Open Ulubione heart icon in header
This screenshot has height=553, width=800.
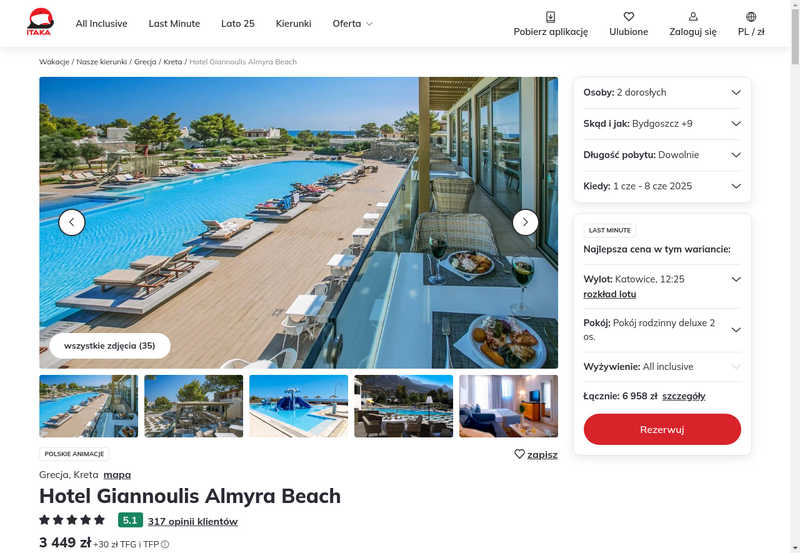(629, 17)
